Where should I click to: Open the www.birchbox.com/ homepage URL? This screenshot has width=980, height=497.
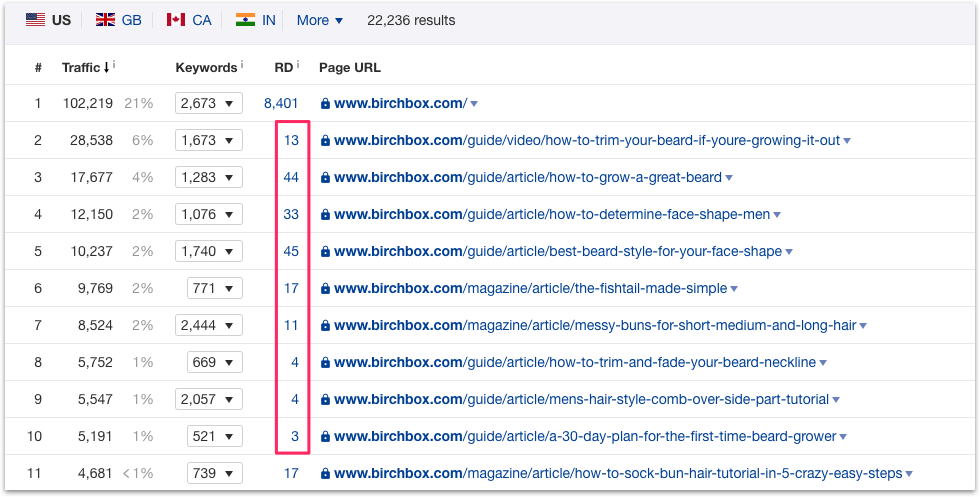coord(400,103)
